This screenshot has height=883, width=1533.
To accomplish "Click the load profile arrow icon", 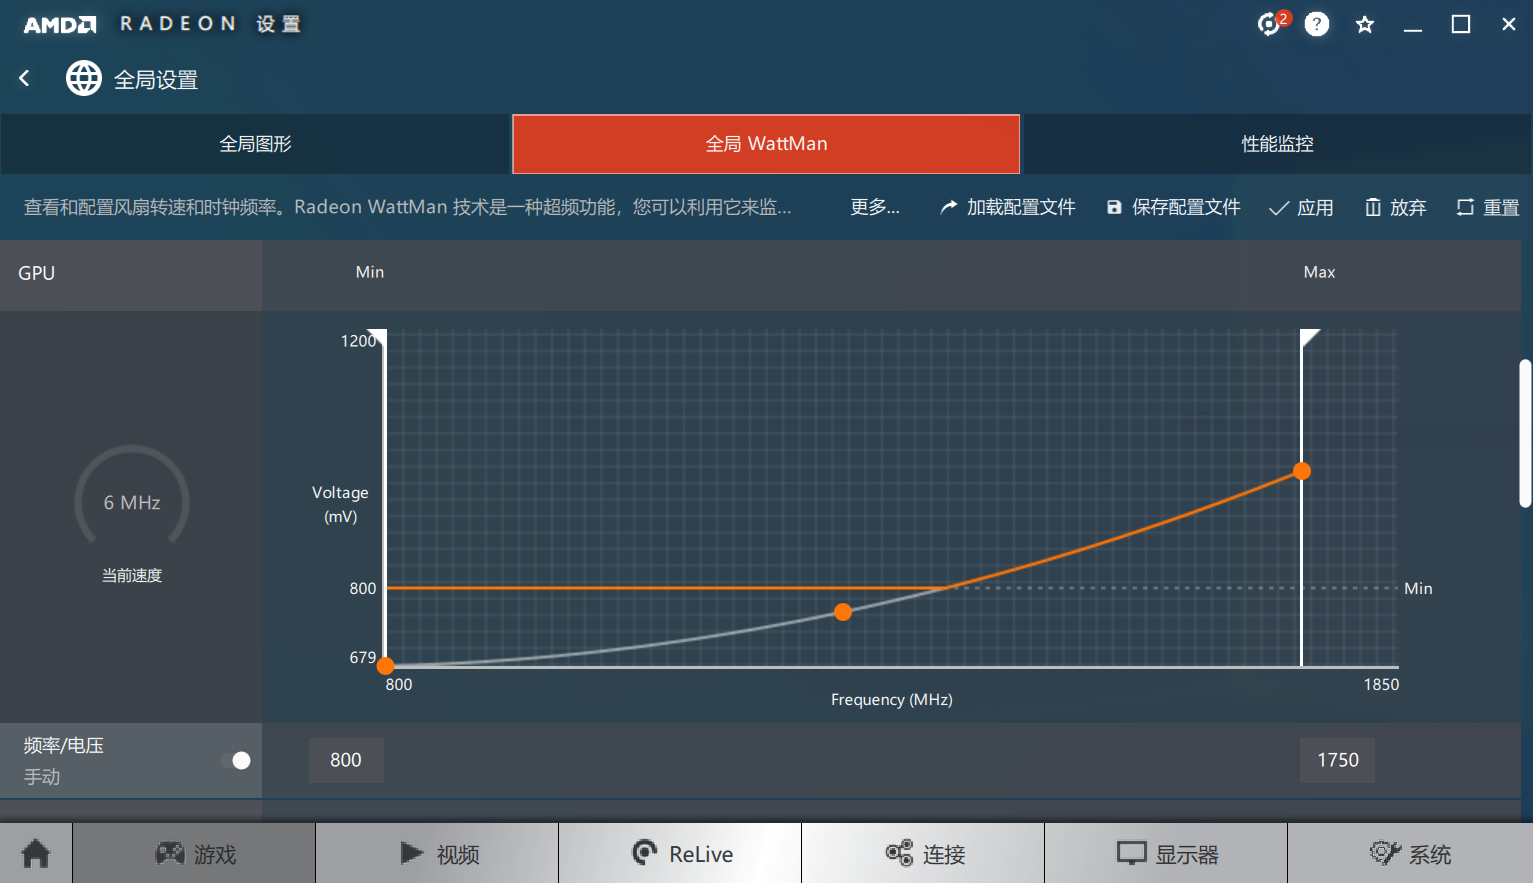I will tap(948, 207).
